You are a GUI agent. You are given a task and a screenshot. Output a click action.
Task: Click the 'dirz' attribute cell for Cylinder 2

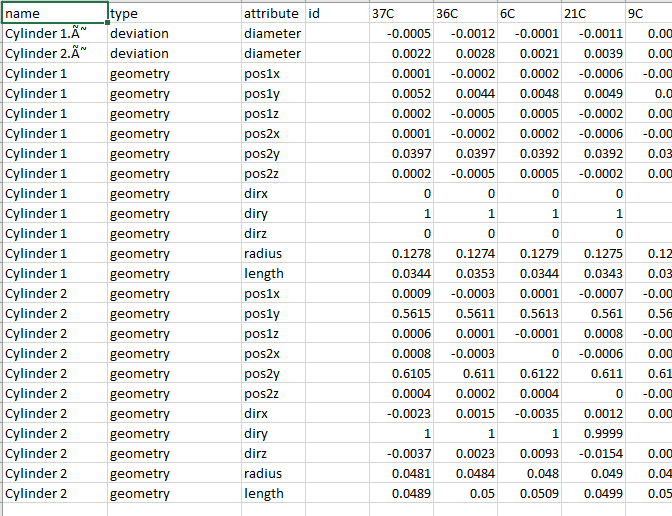271,453
